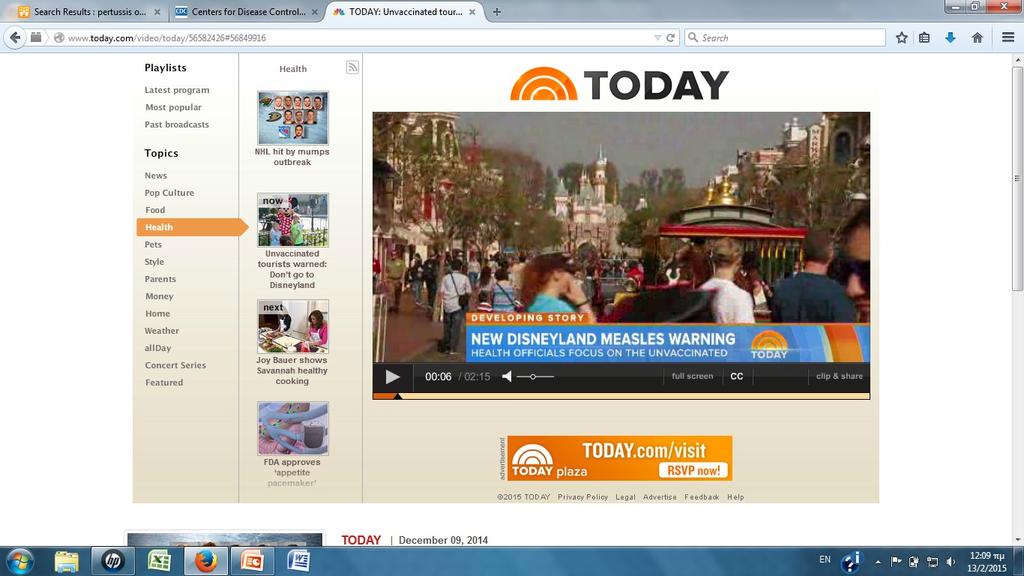Screen dimensions: 1024x576
Task: Click the EN language indicator
Action: click(825, 560)
